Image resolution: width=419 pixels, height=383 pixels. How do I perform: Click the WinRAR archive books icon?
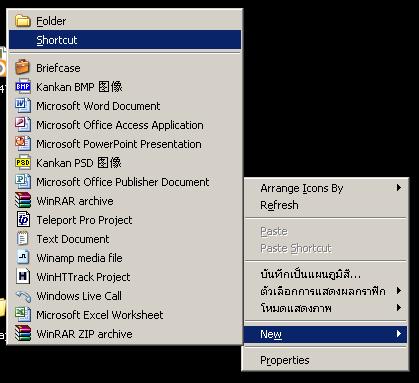tap(23, 201)
